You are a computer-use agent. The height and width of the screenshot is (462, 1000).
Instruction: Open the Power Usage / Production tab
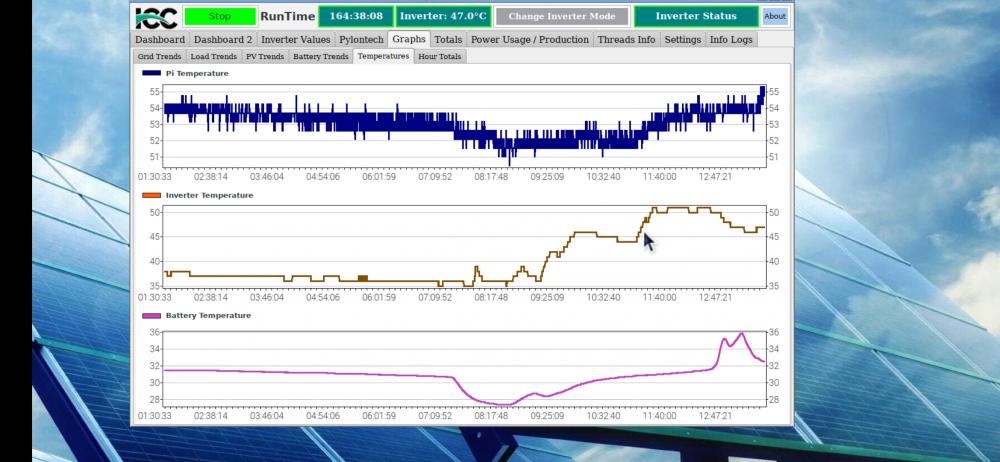pos(530,40)
